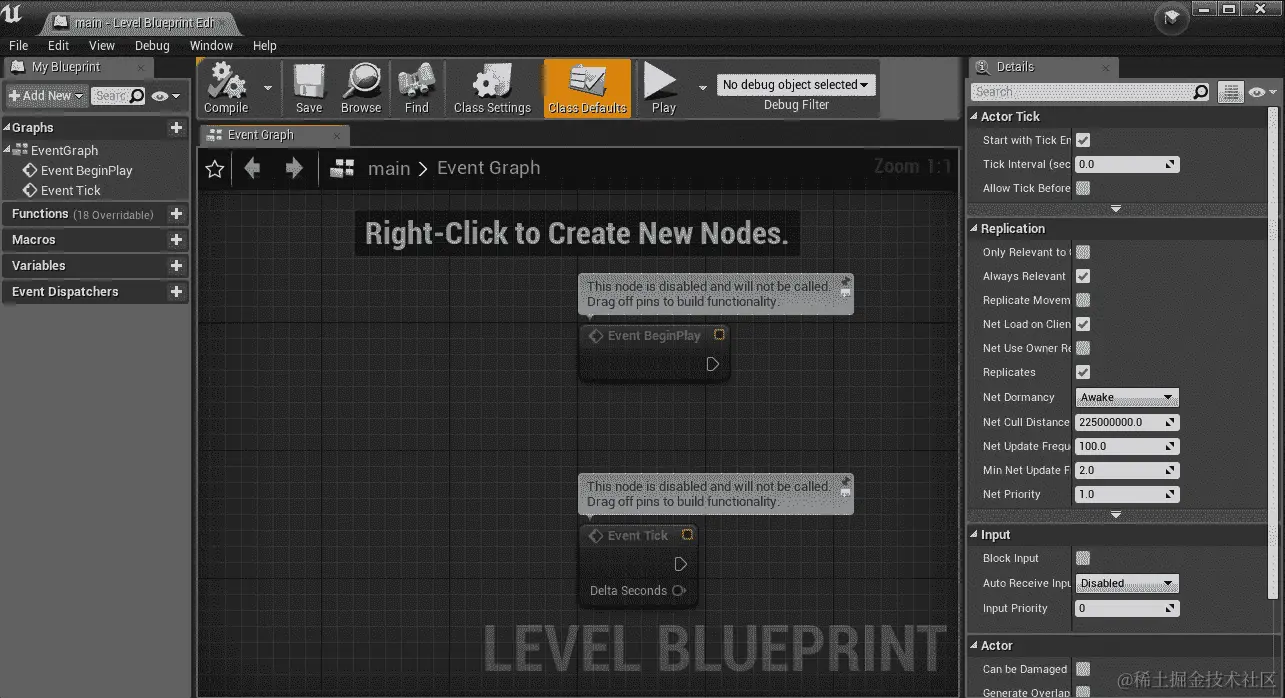Click the Delta Seconds output pin
The image size is (1285, 698).
point(679,591)
